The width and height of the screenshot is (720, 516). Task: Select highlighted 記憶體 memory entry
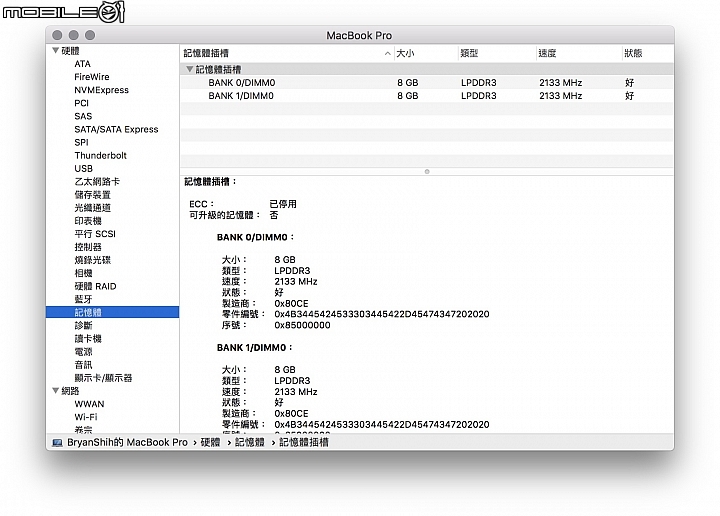pyautogui.click(x=112, y=312)
